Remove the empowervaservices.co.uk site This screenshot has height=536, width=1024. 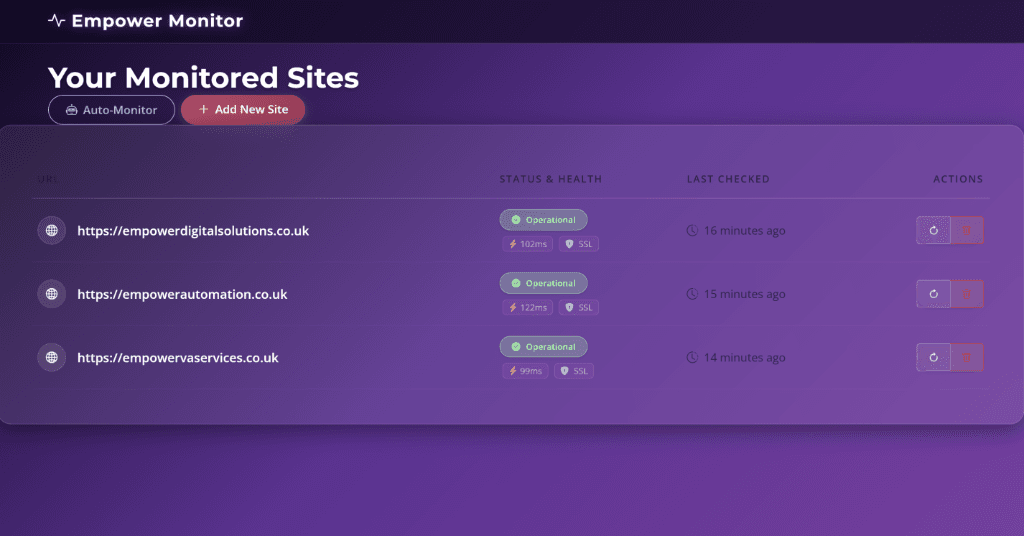tap(967, 357)
